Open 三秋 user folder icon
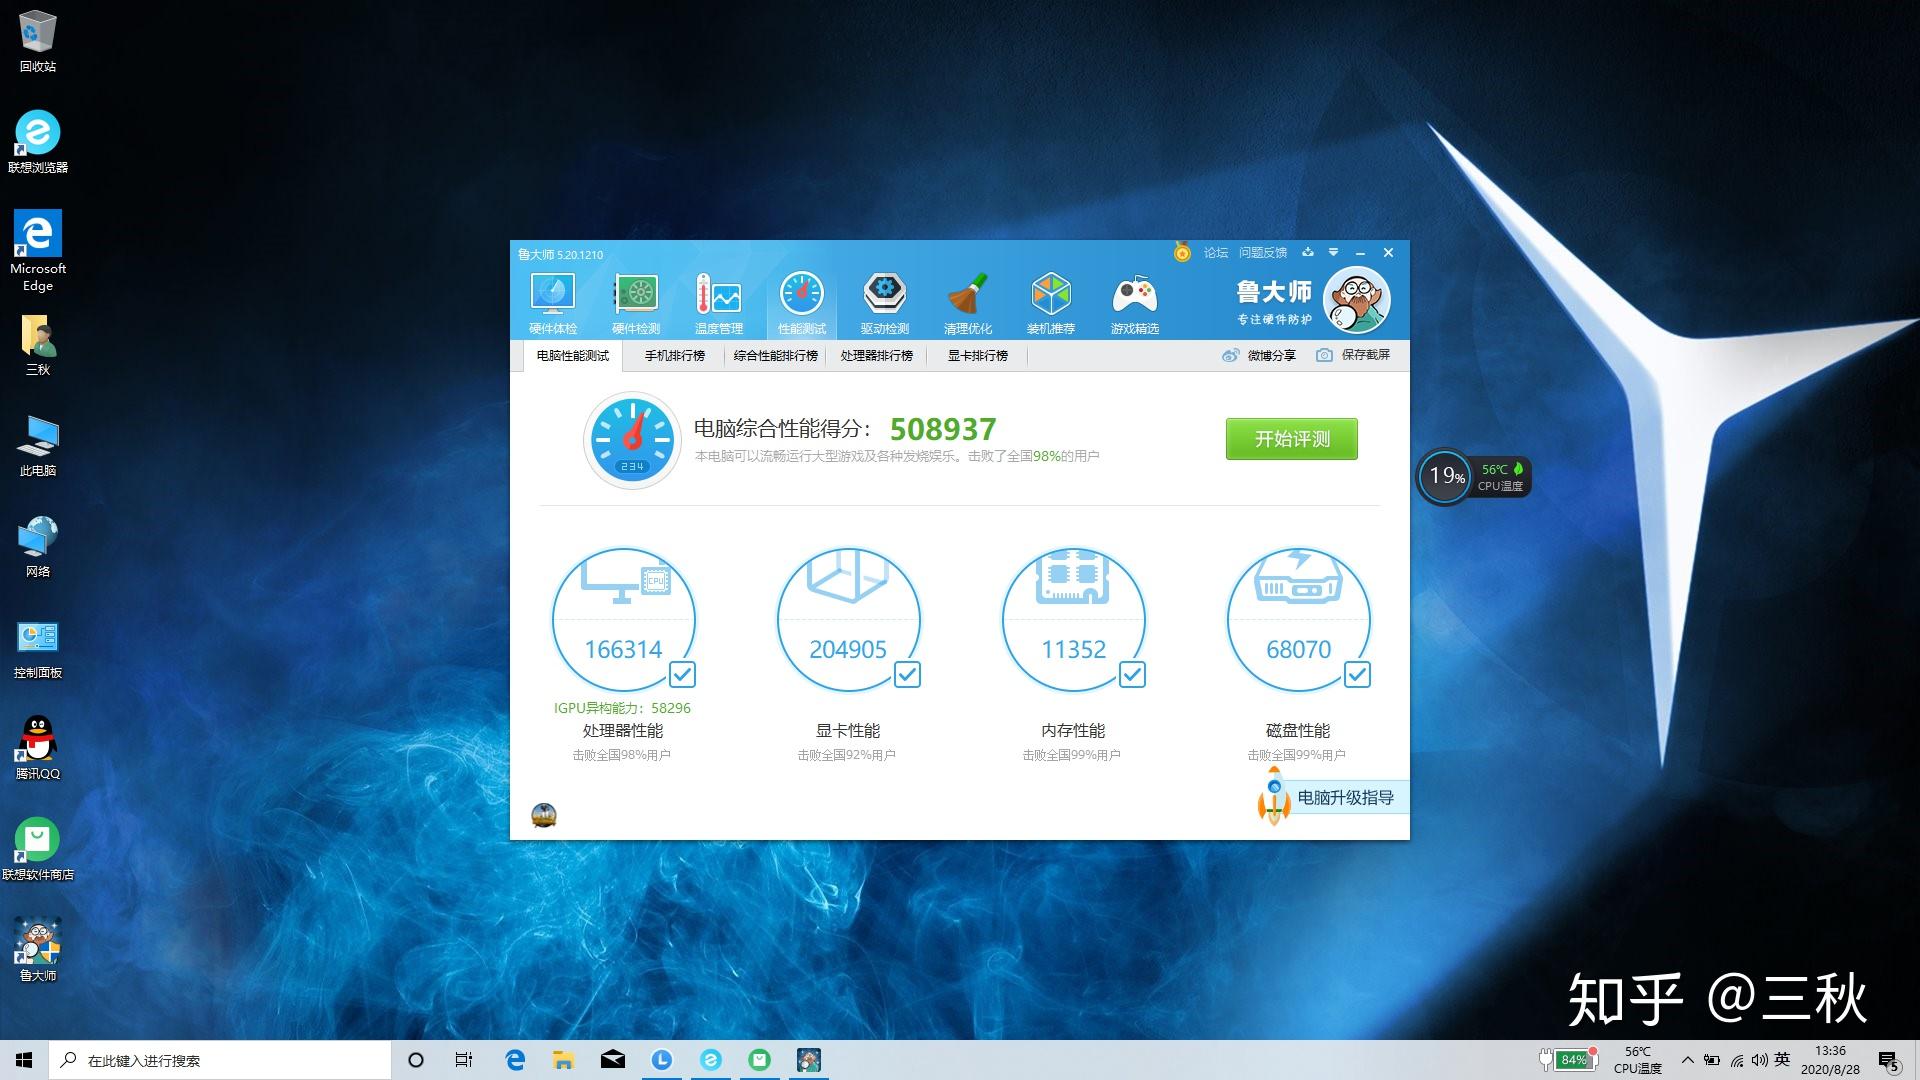Screen dimensions: 1920x1080 (x=38, y=345)
